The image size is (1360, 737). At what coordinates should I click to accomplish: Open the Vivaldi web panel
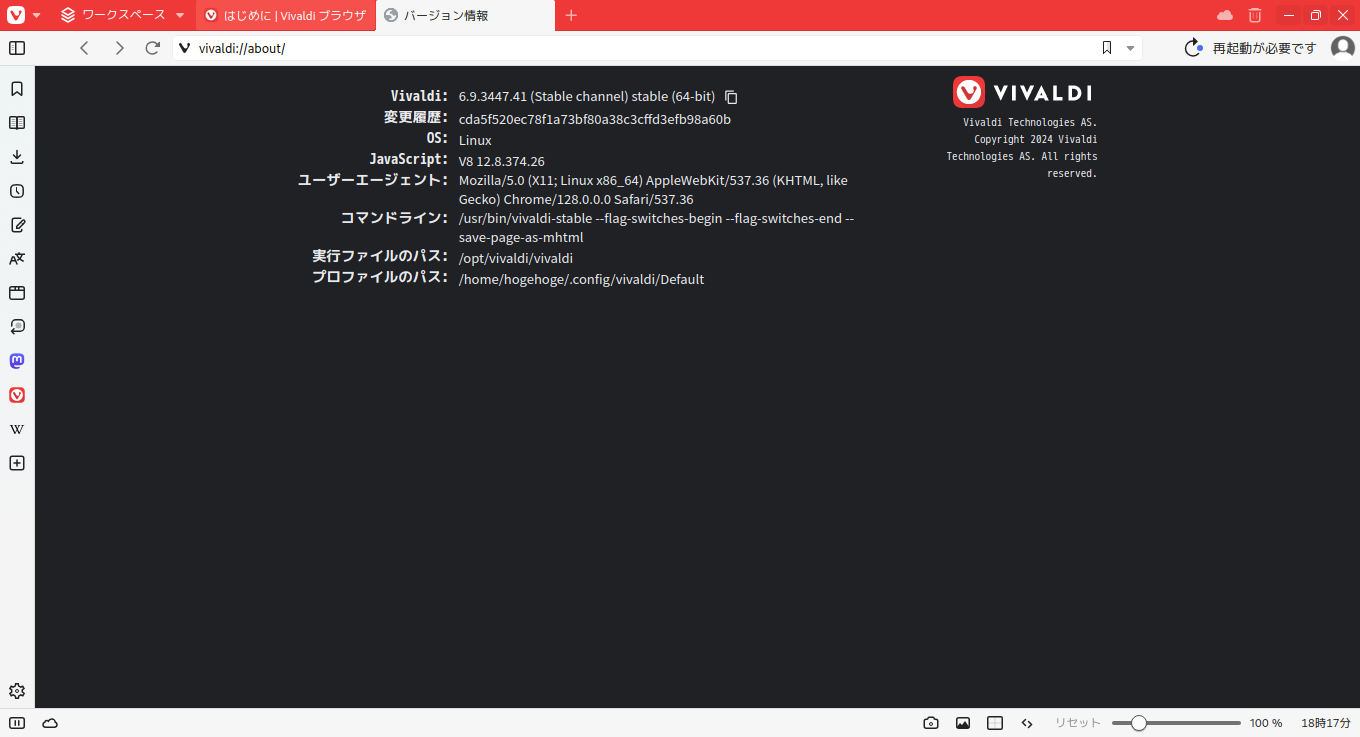(x=17, y=395)
